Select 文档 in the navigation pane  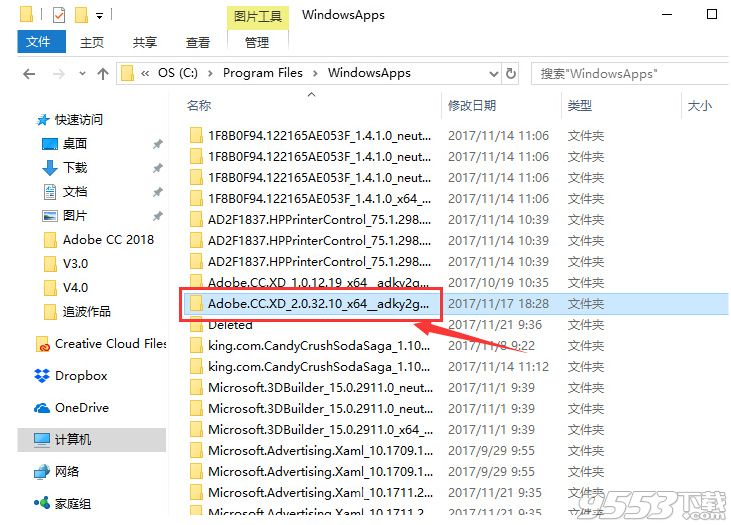point(75,191)
